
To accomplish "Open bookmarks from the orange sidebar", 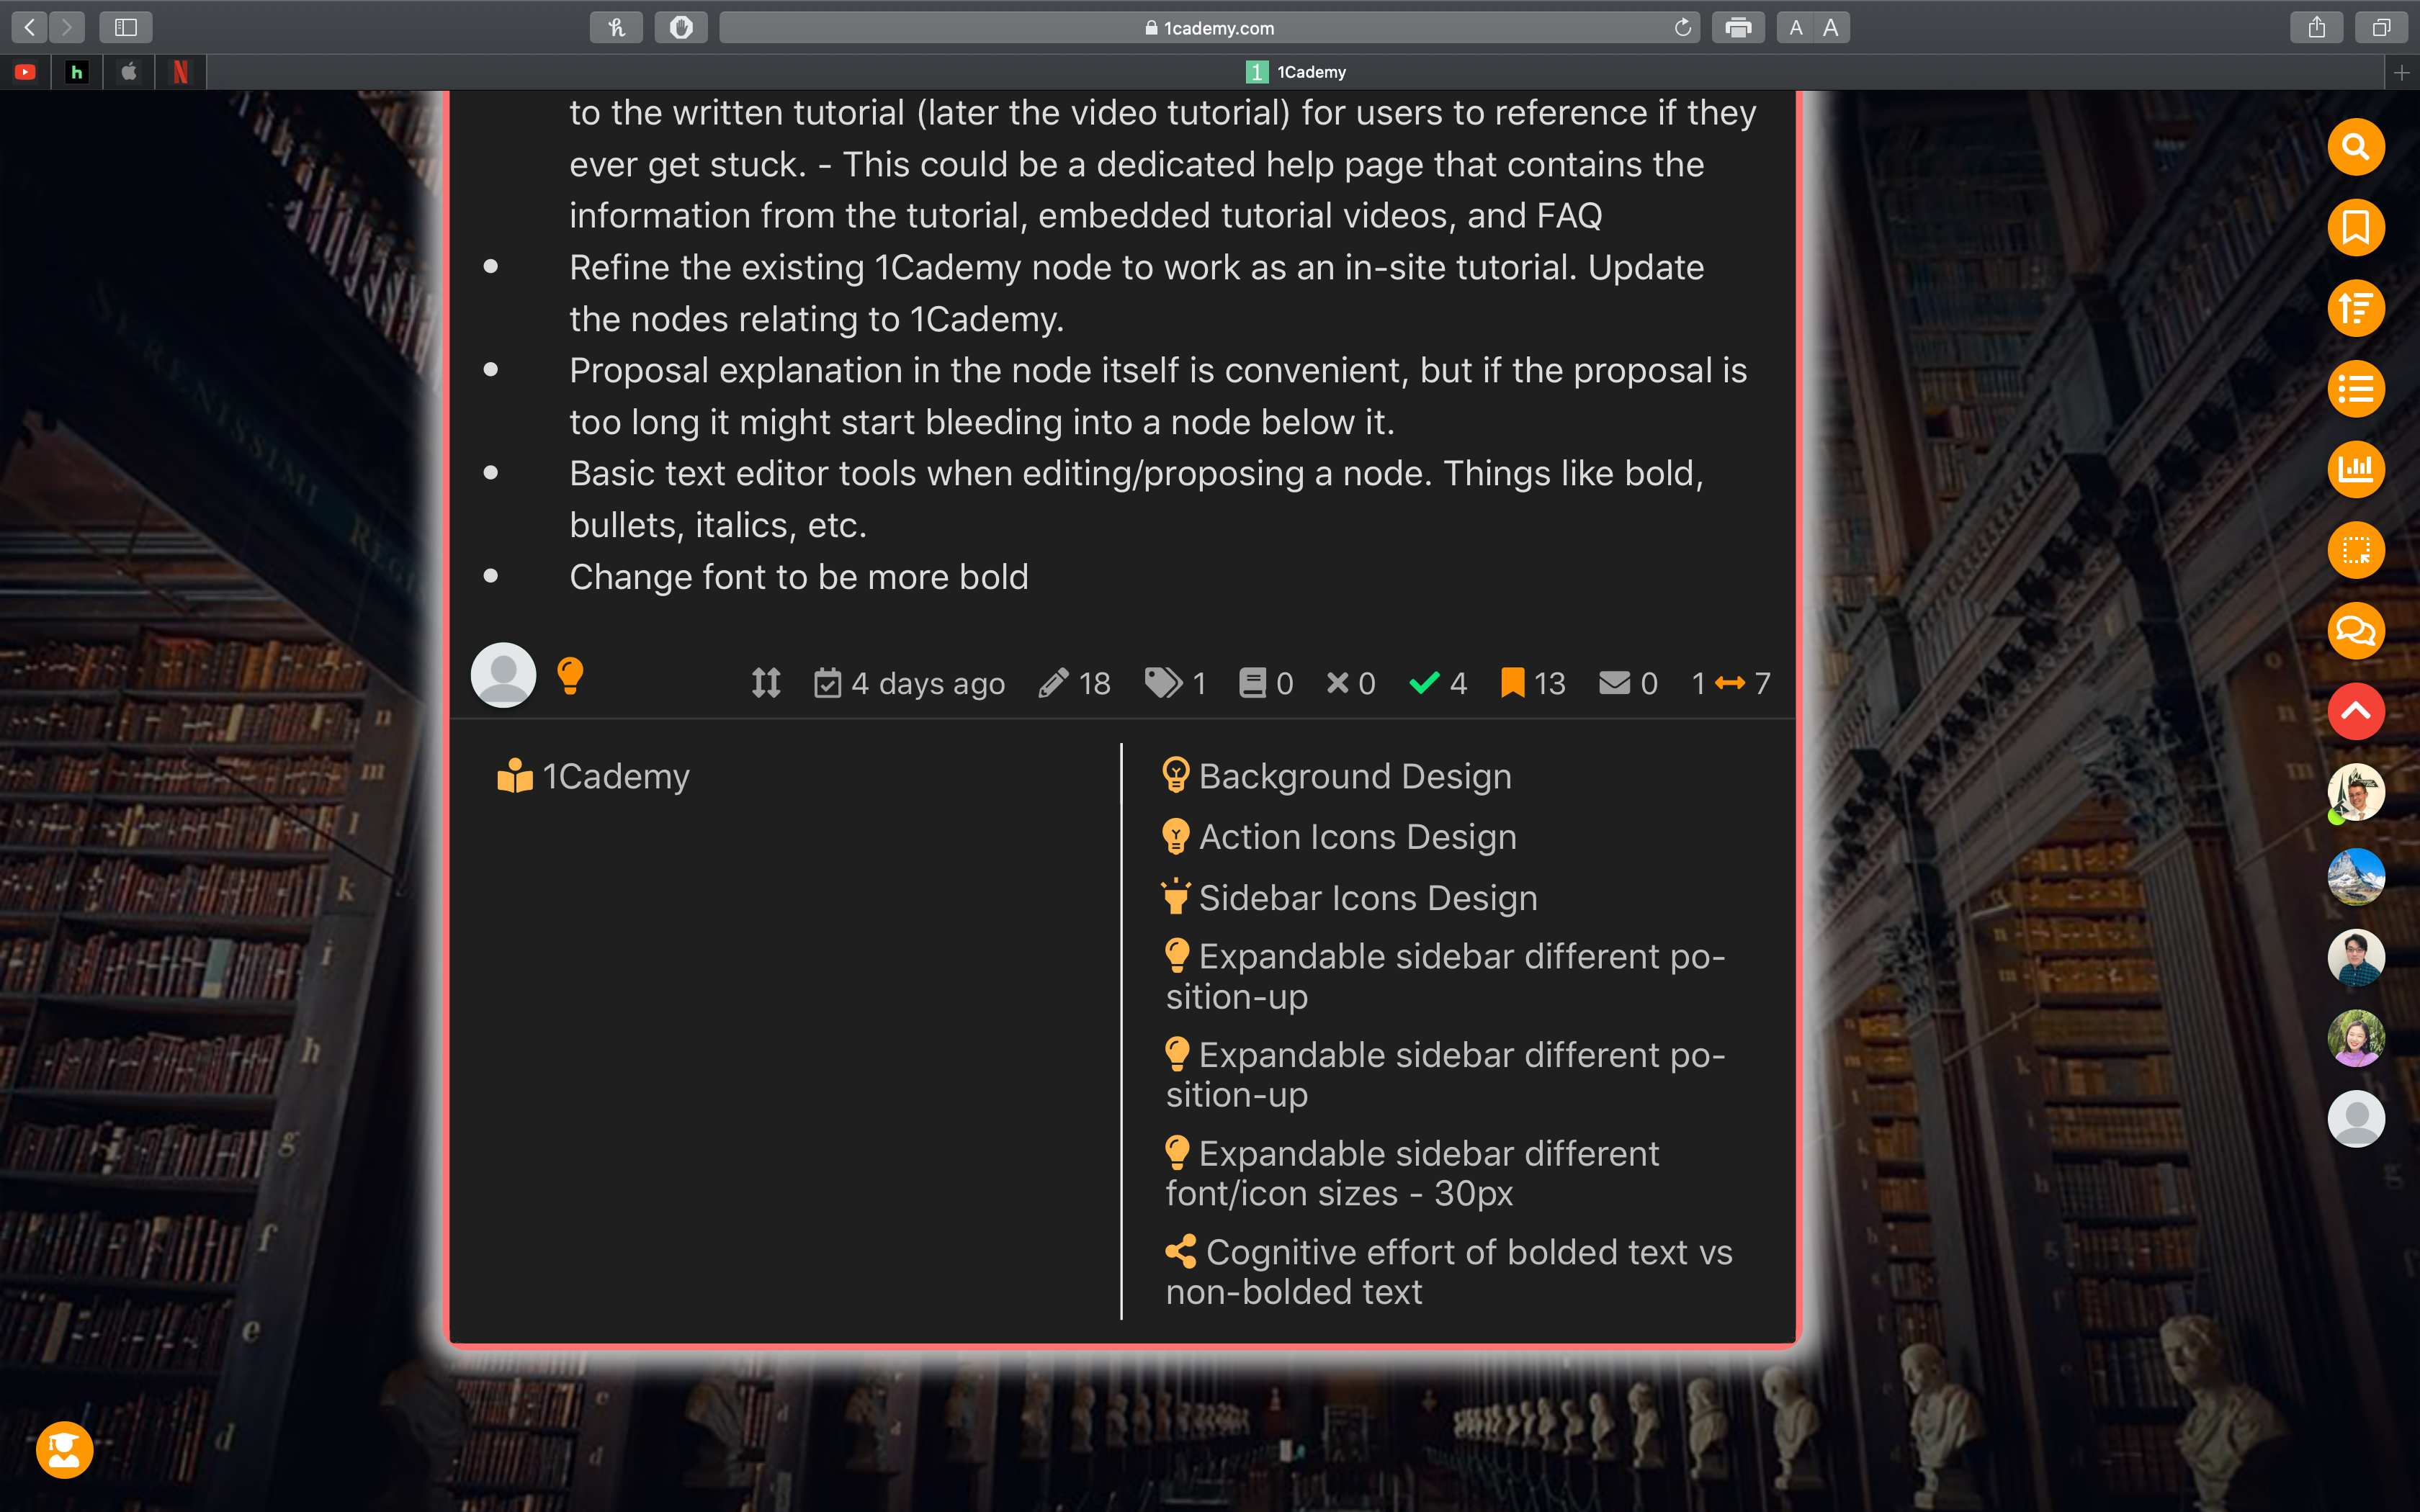I will (x=2356, y=228).
